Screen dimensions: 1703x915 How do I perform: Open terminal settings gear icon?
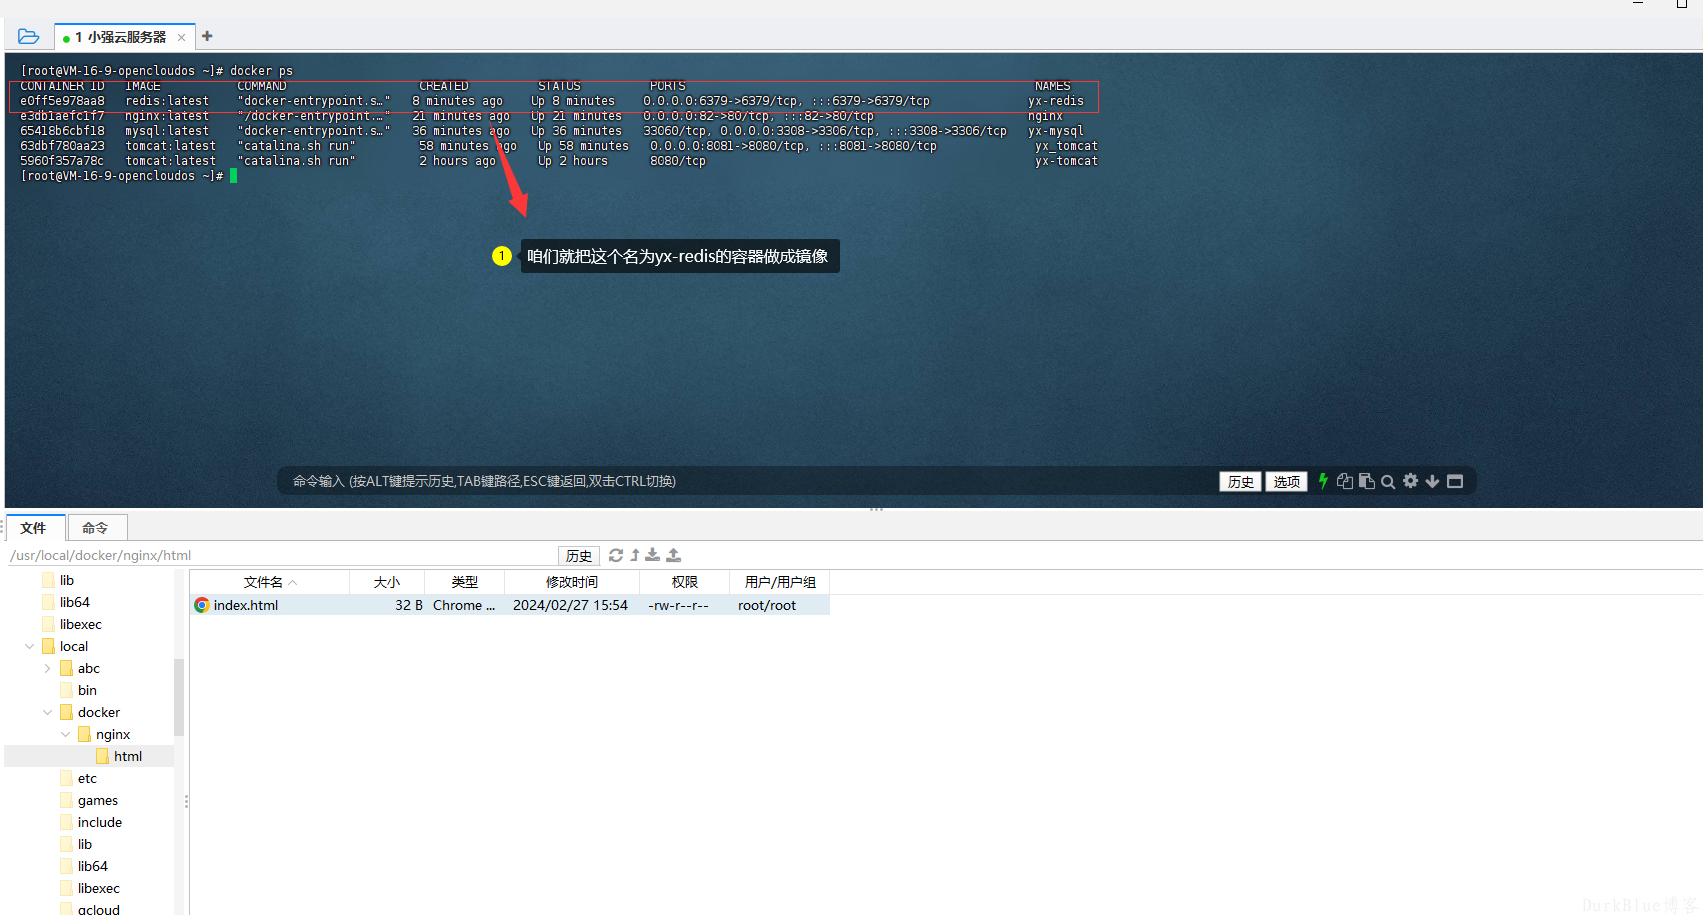point(1410,481)
